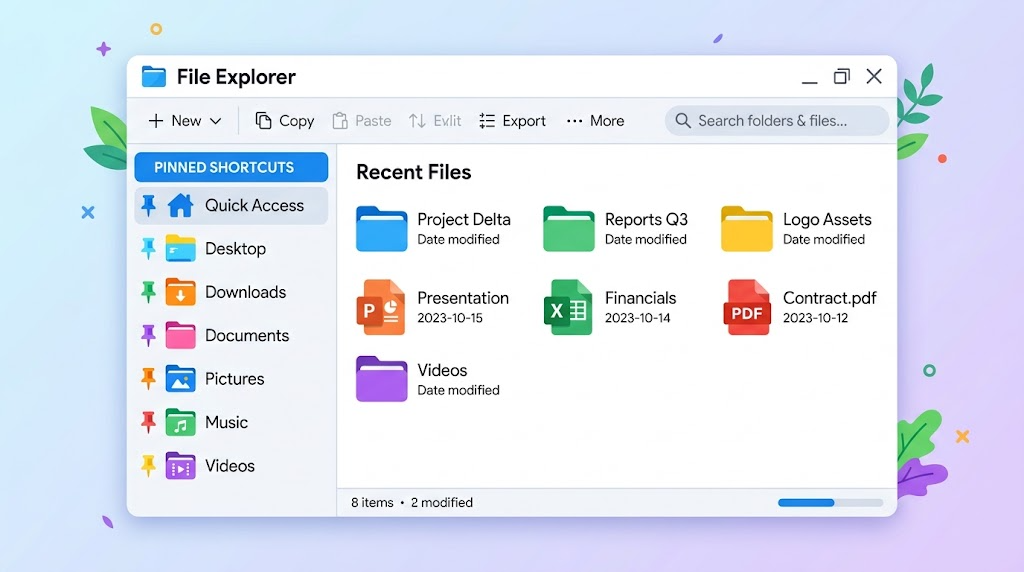Click the green Reports Q3 folder icon

[569, 229]
